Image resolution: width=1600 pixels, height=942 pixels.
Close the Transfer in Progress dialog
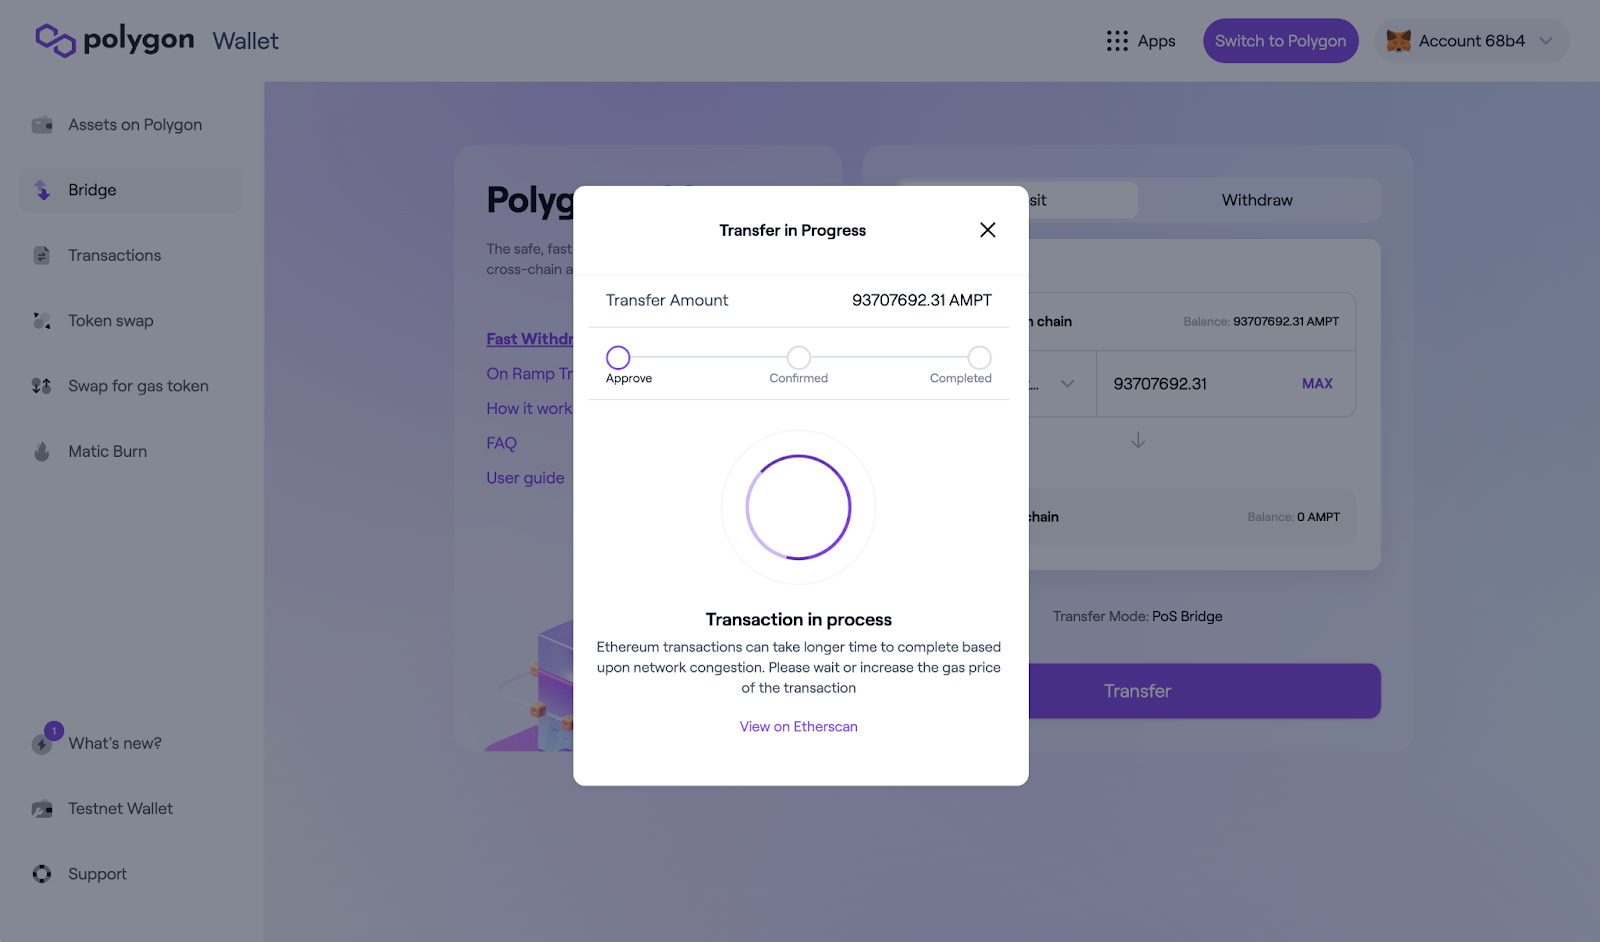point(988,230)
